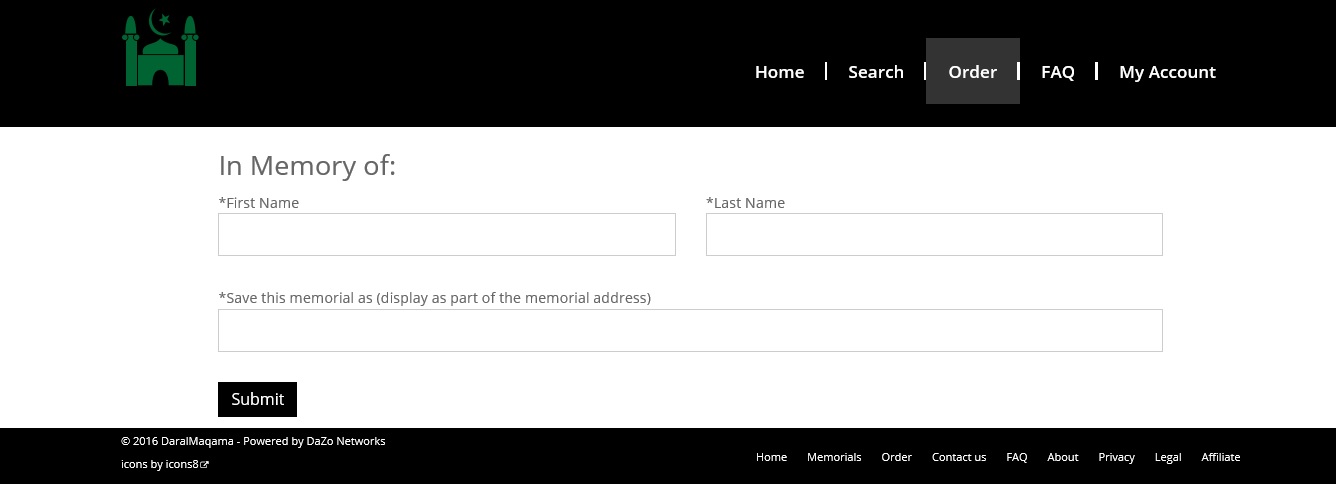1336x487 pixels.
Task: Open the Home navigation menu item
Action: click(x=779, y=72)
